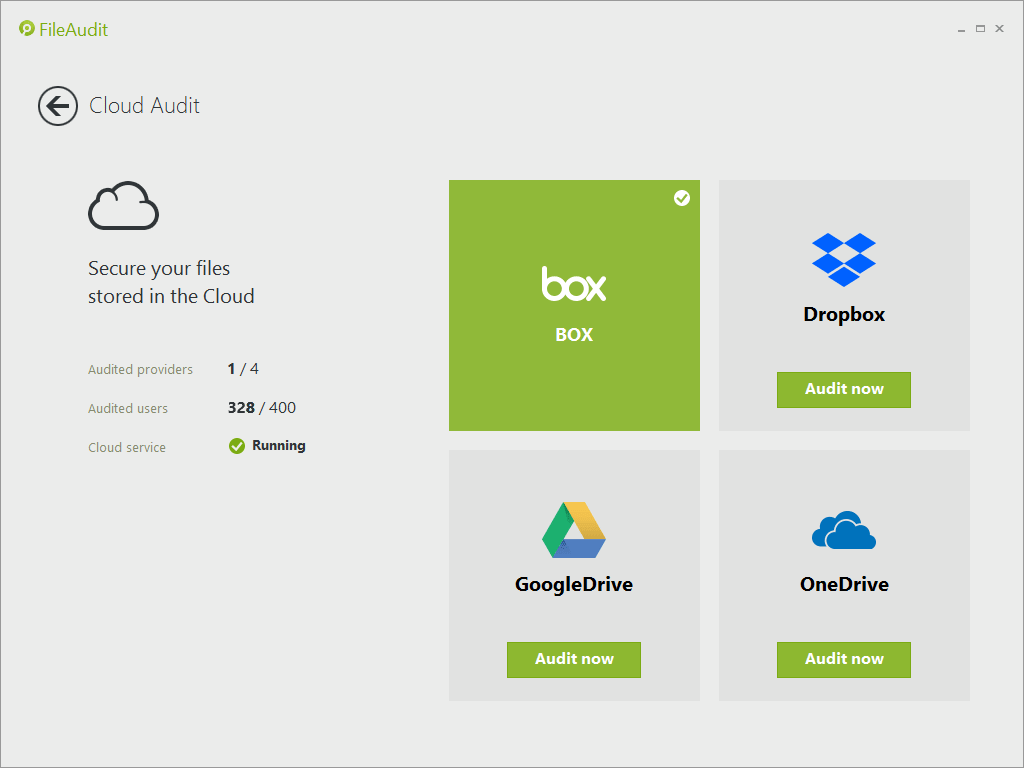Click the green Running status checkmark
The image size is (1024, 768).
coord(237,446)
